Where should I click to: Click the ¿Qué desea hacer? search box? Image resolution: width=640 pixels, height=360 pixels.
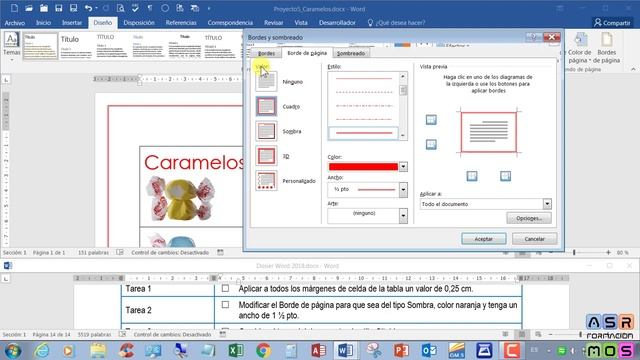point(396,23)
